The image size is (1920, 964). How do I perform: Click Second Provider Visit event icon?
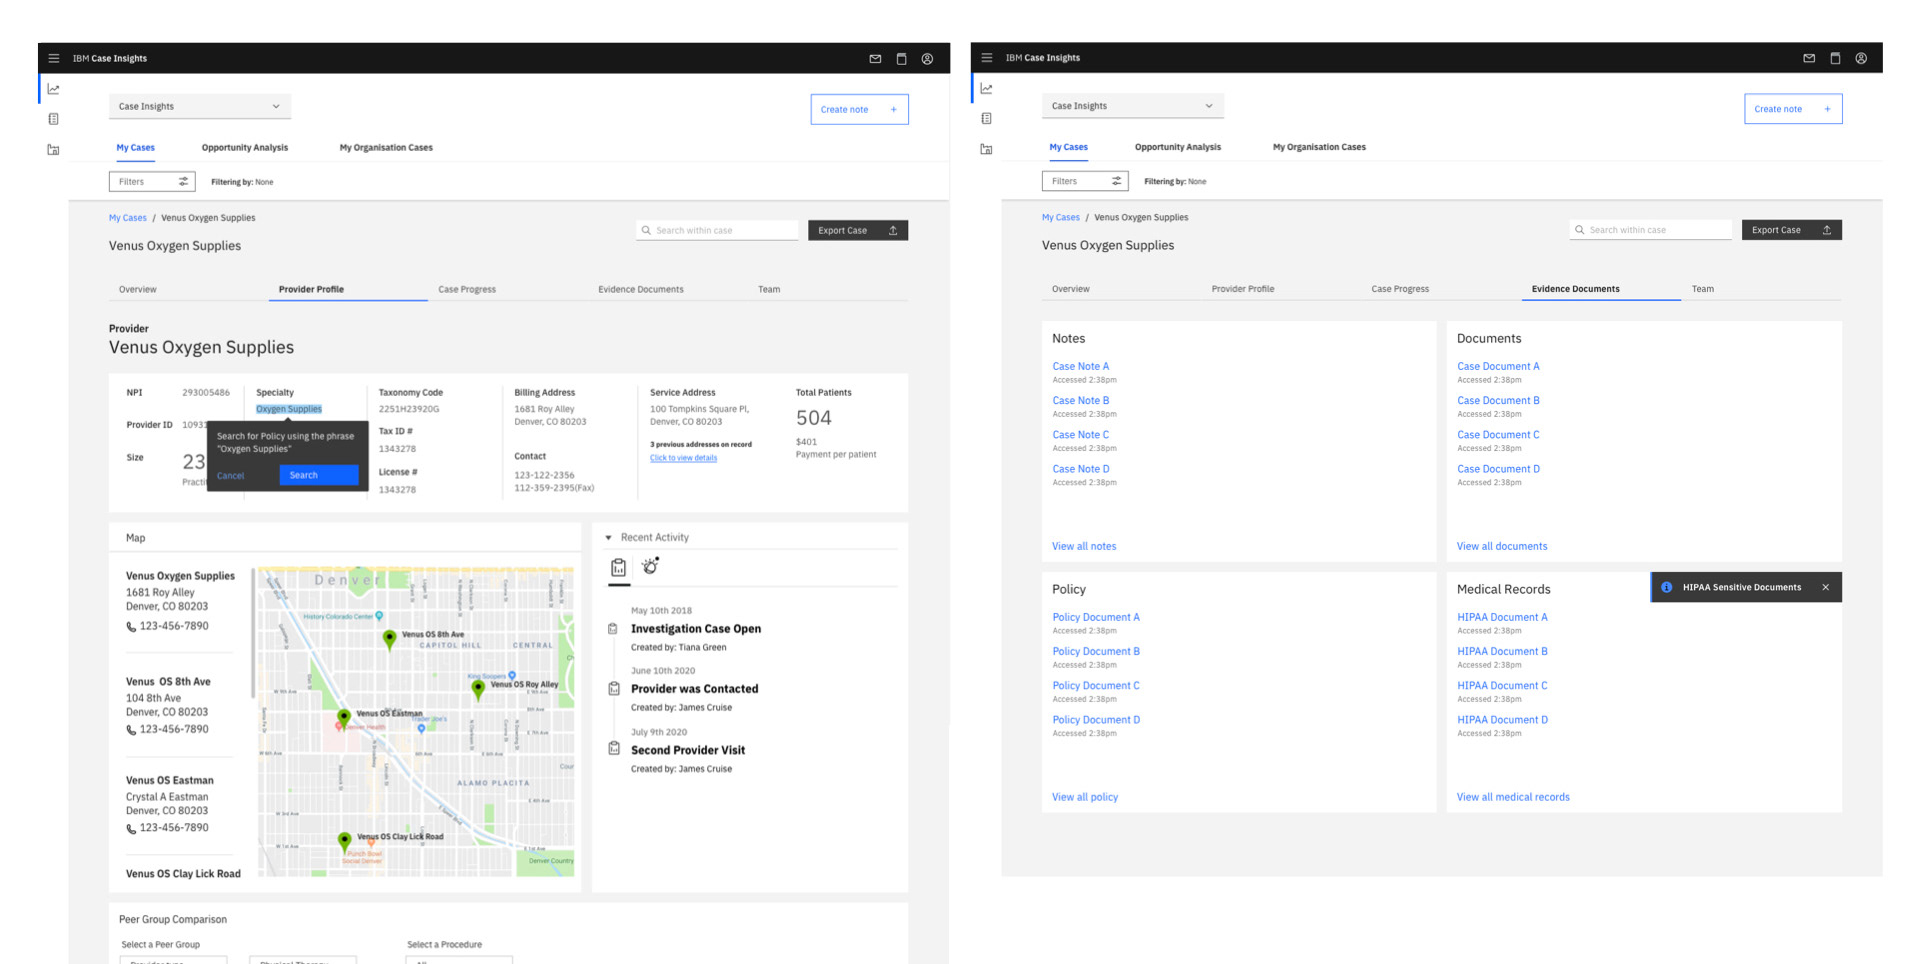coord(614,749)
